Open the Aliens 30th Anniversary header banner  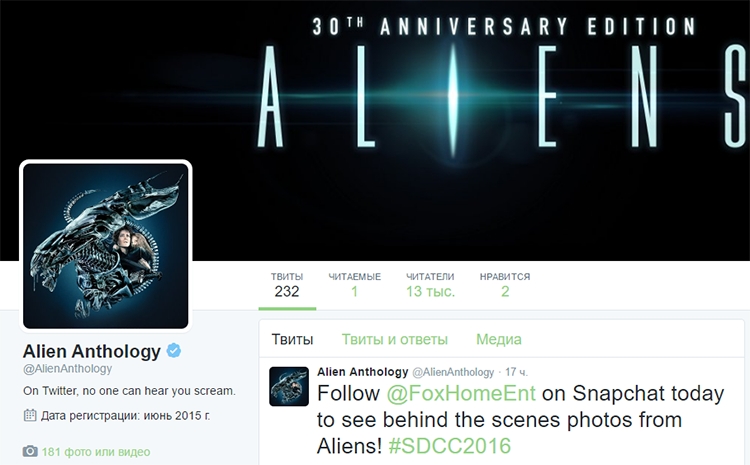pyautogui.click(x=375, y=130)
